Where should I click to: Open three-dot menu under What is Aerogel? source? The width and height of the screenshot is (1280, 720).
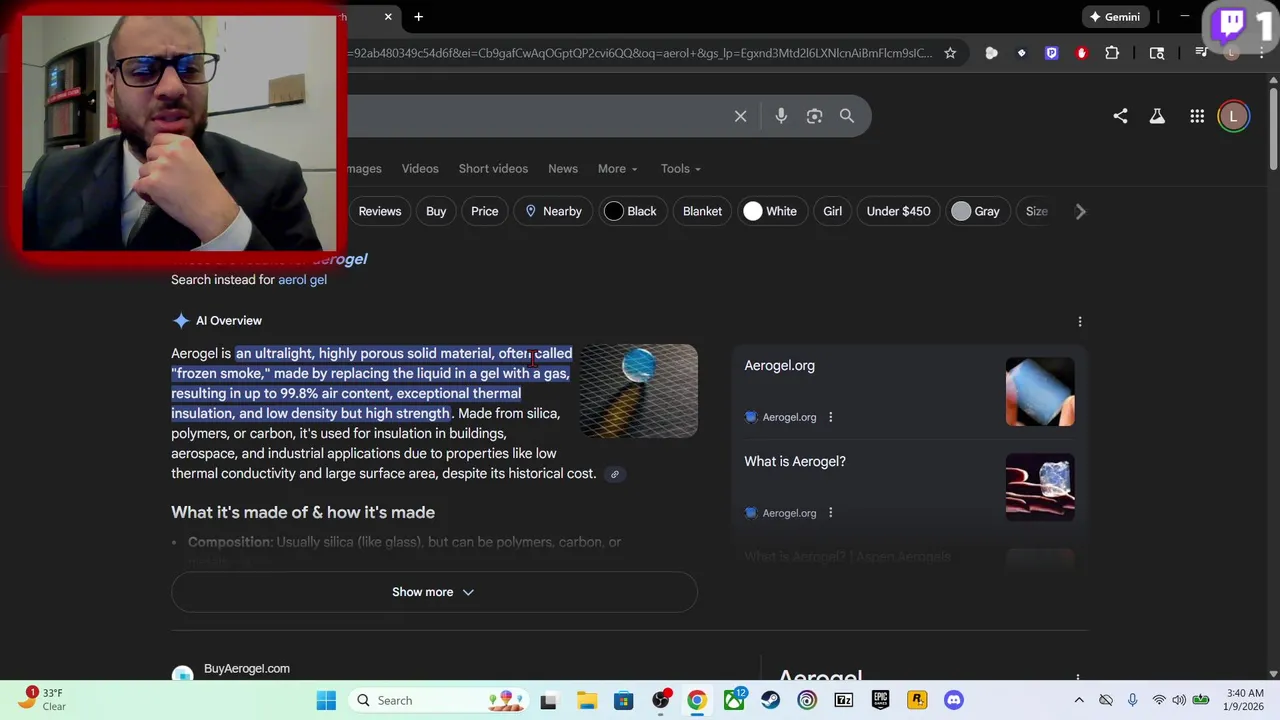tap(830, 513)
